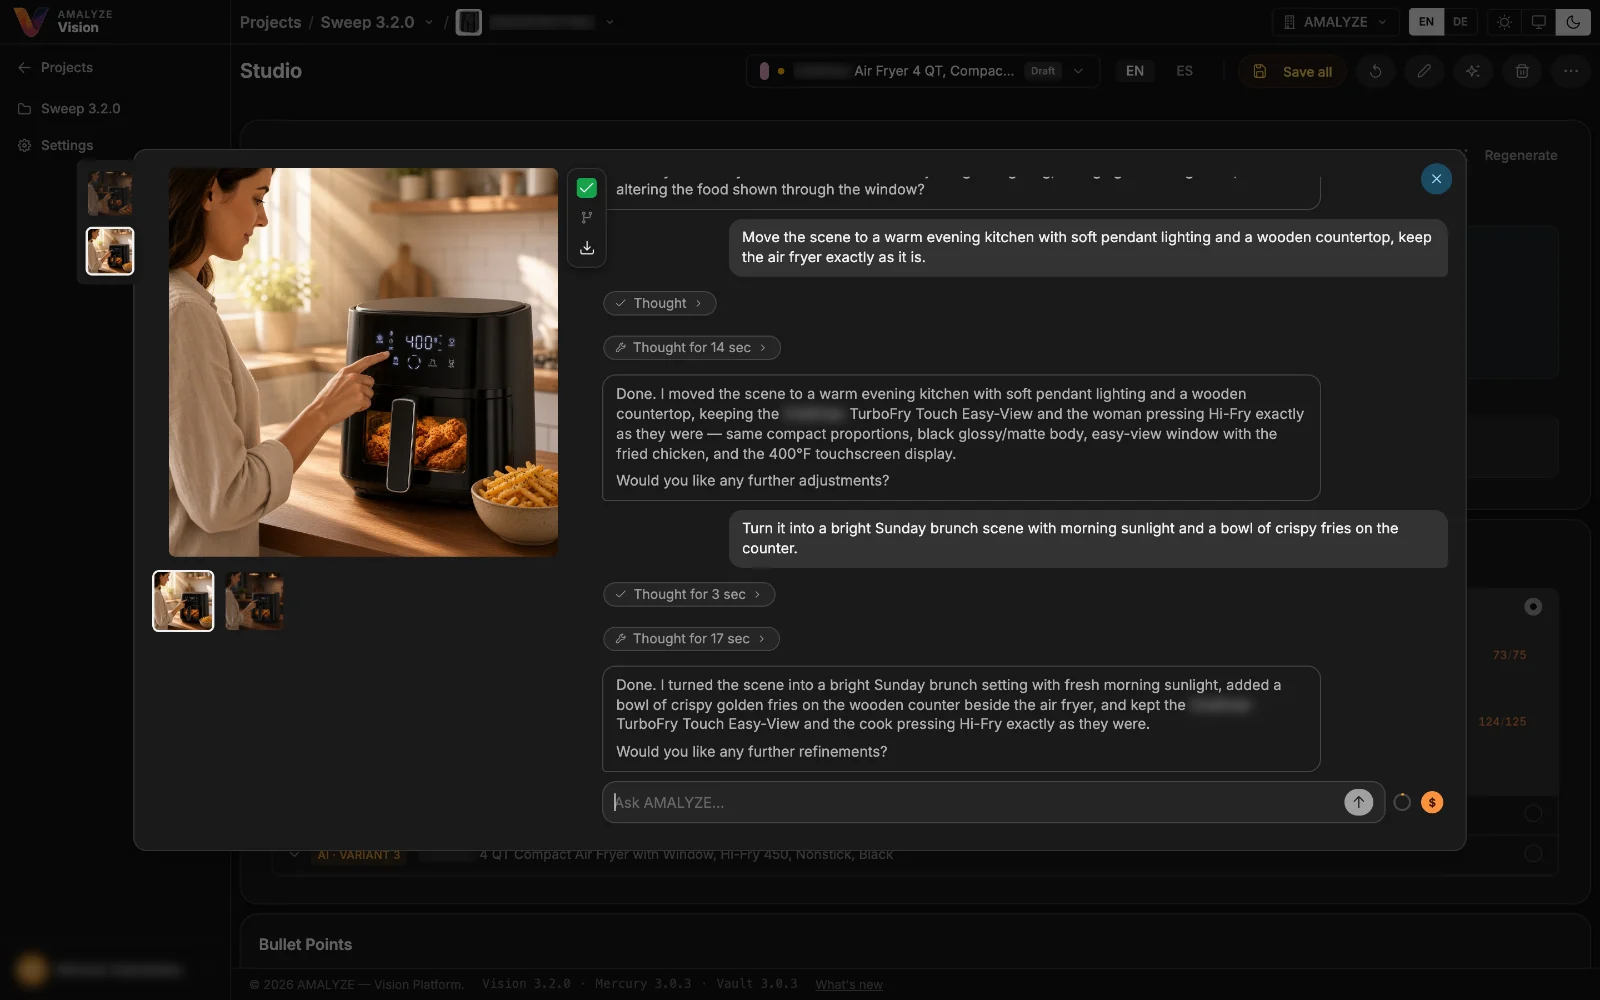Open Settings in the sidebar
This screenshot has width=1600, height=1000.
(x=56, y=145)
